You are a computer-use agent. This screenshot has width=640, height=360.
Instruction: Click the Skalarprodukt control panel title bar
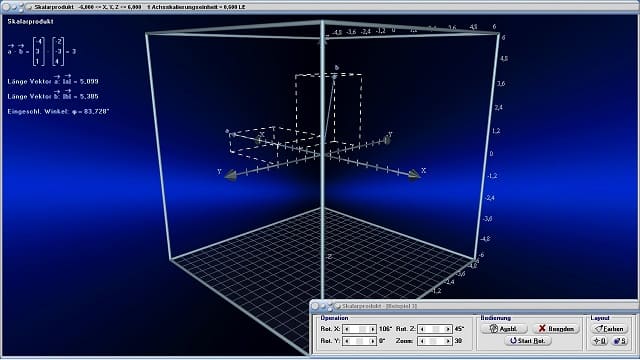click(473, 306)
